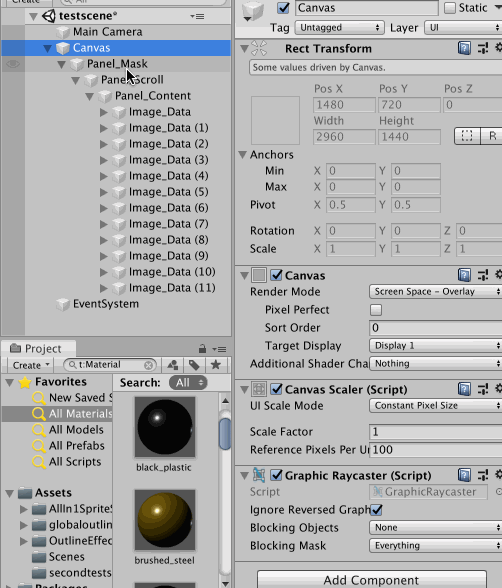
Task: Click the Unity logo beside testscene
Action: point(48,16)
